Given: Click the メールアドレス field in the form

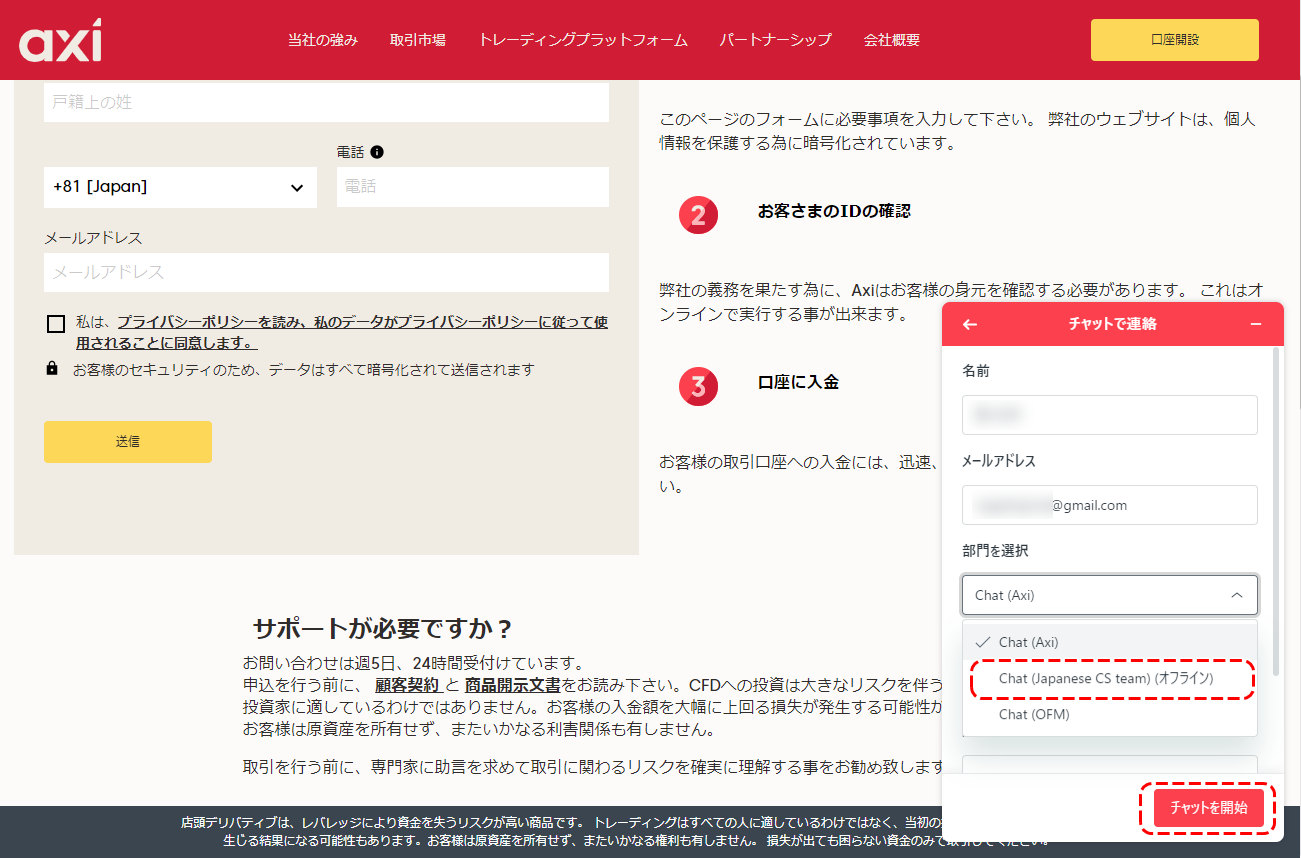Looking at the screenshot, I should pyautogui.click(x=326, y=272).
